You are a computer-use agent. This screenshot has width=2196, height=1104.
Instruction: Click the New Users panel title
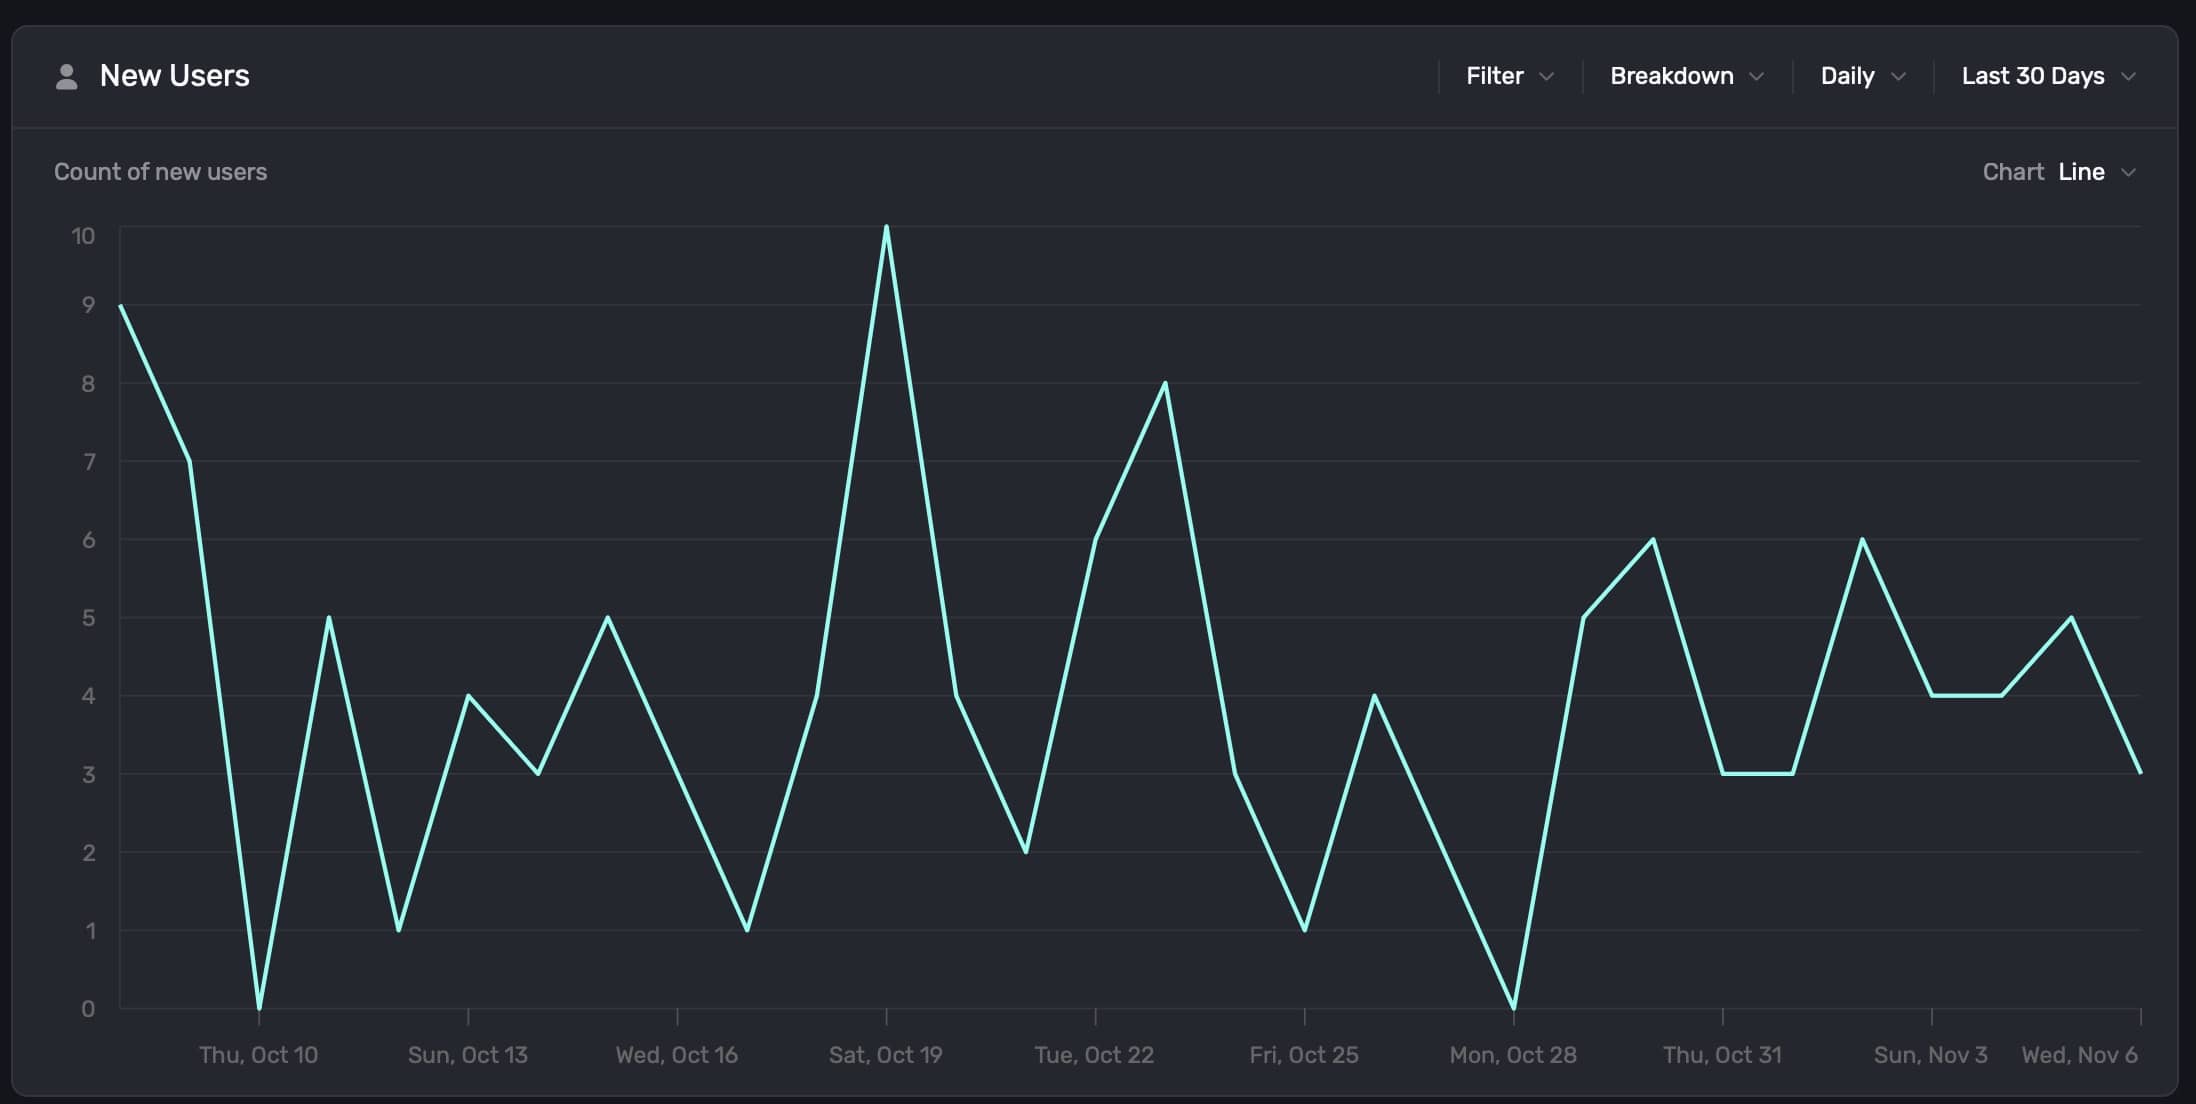point(174,76)
